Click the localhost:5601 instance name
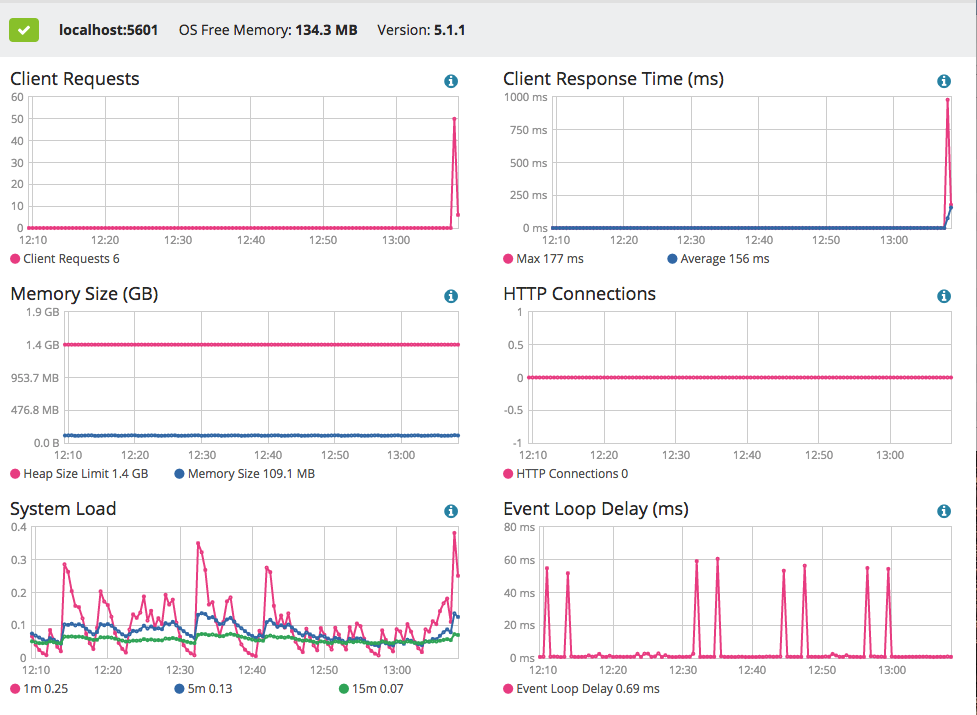Image resolution: width=977 pixels, height=715 pixels. [108, 30]
